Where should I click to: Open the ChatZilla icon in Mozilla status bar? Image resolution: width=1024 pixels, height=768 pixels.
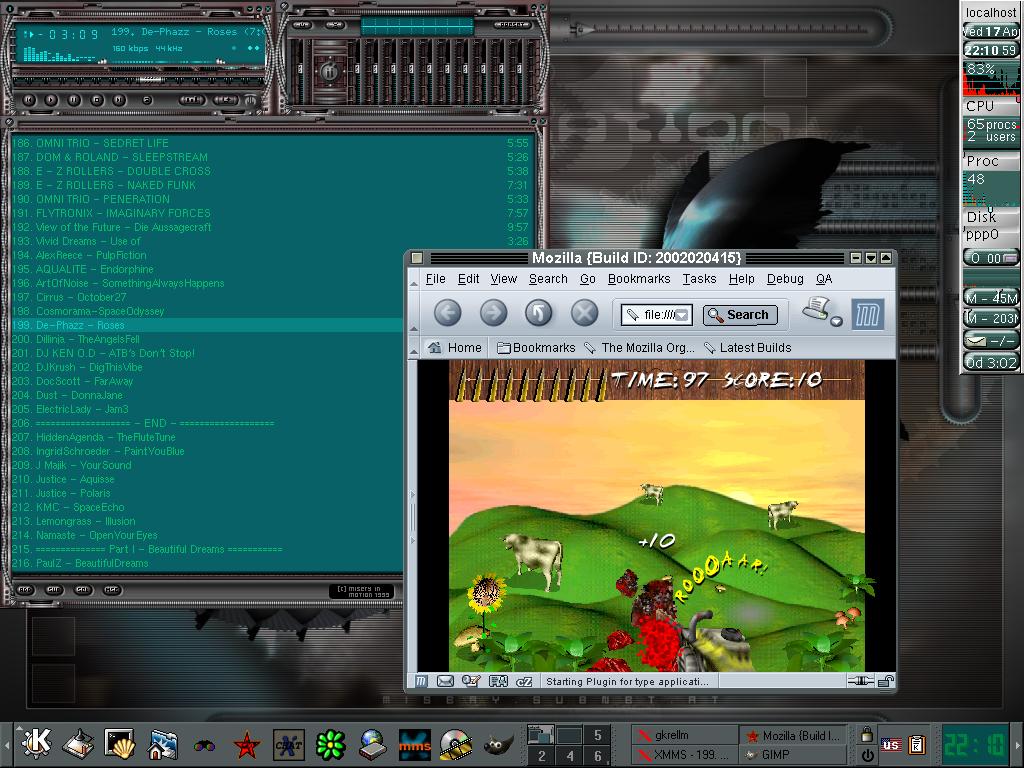524,682
